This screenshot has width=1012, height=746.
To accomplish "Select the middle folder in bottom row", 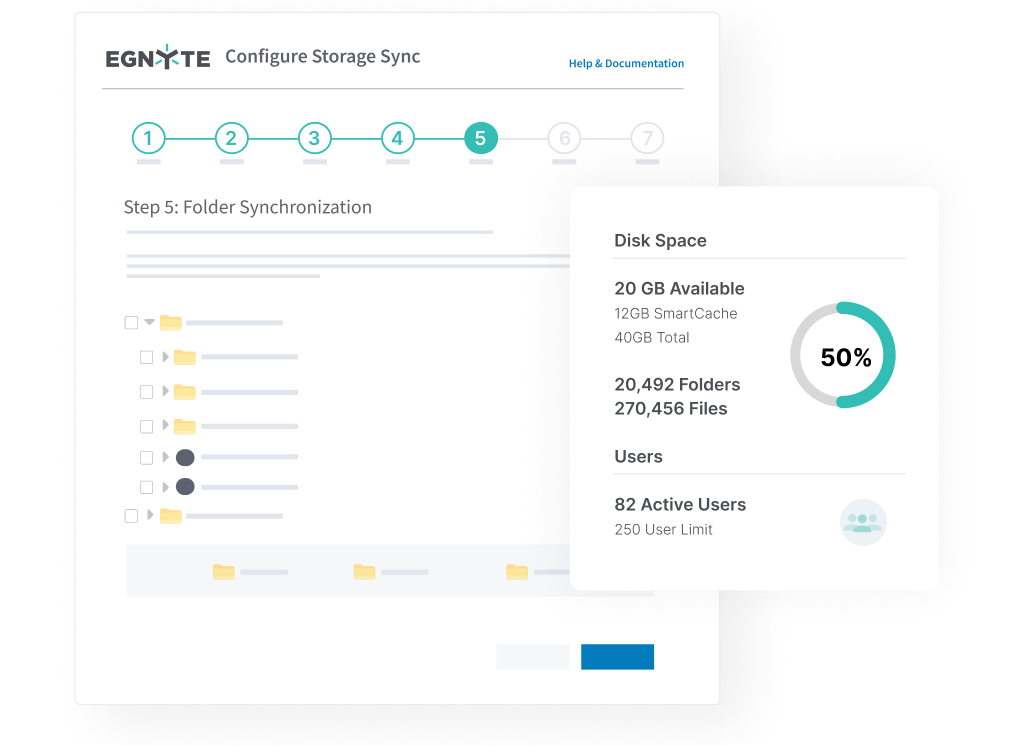I will tap(364, 570).
